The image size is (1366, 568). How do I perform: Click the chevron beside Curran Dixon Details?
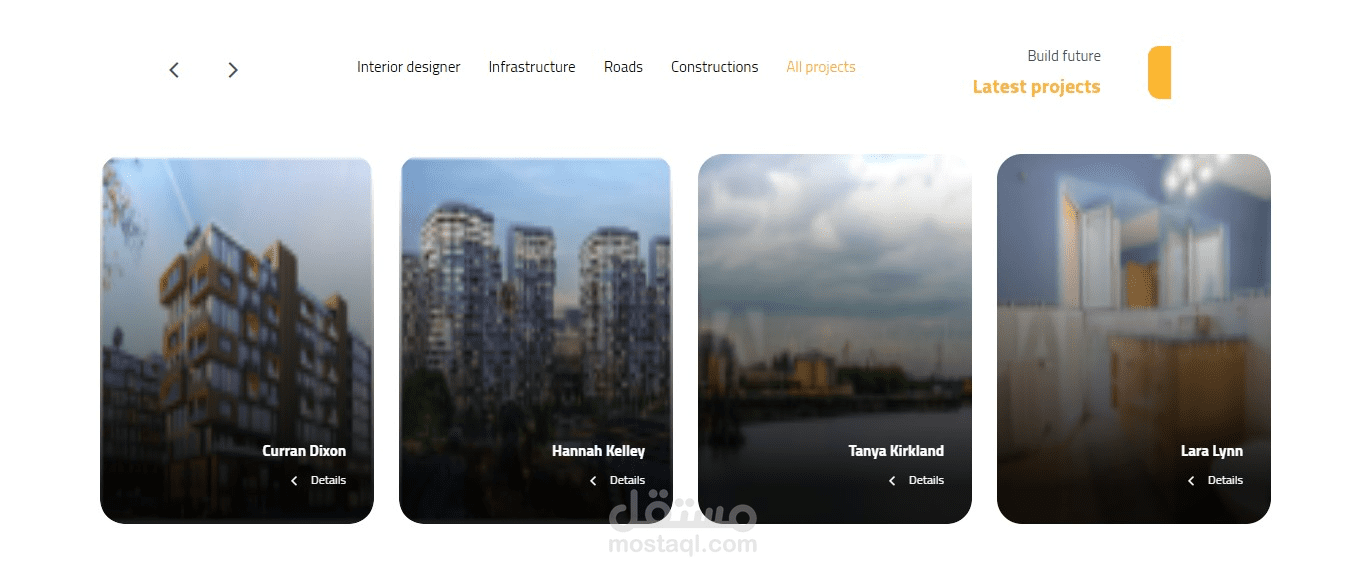(x=294, y=481)
